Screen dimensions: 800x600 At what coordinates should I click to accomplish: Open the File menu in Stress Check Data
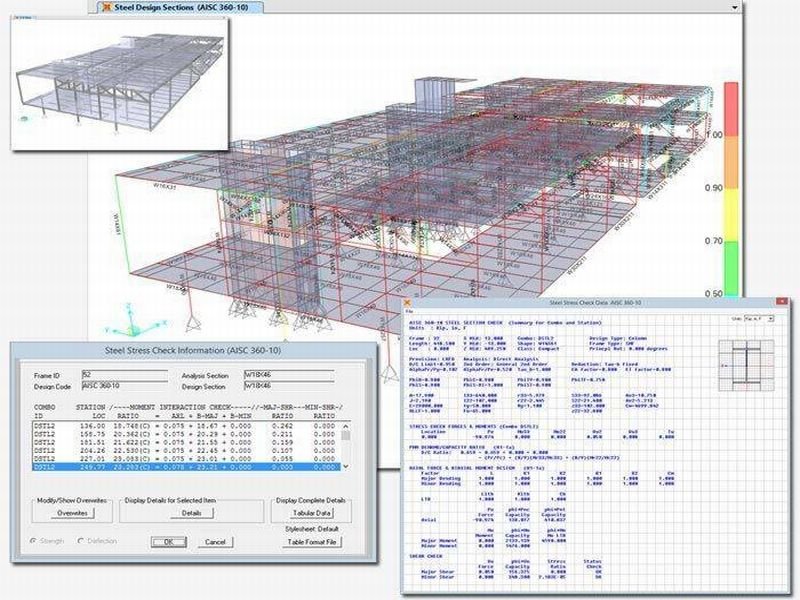(408, 310)
